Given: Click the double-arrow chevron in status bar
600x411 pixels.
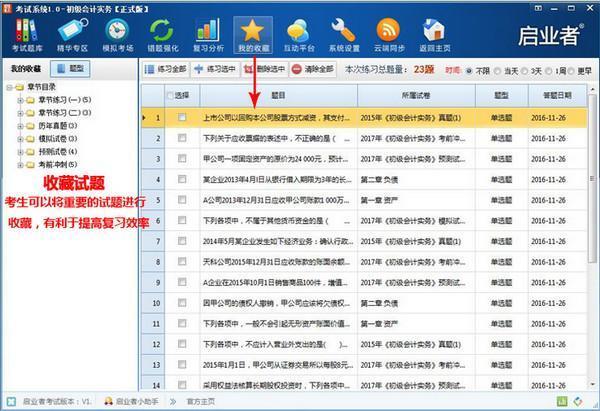Looking at the screenshot, I should coord(173,401).
